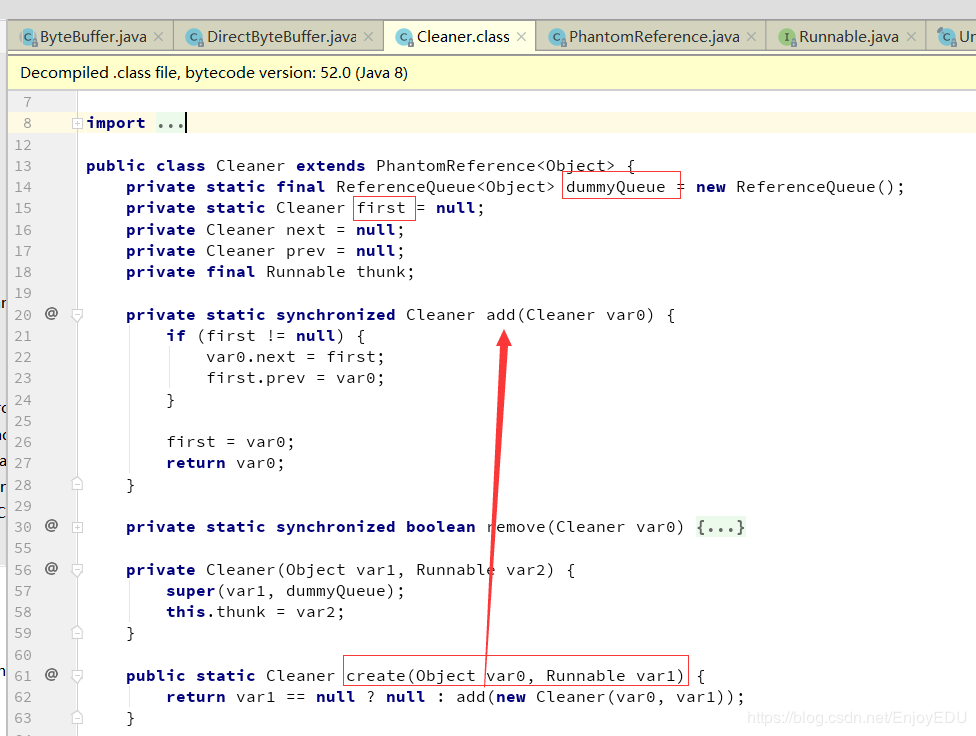Click the Runnable.java interface icon
Viewport: 976px width, 736px height.
click(787, 37)
